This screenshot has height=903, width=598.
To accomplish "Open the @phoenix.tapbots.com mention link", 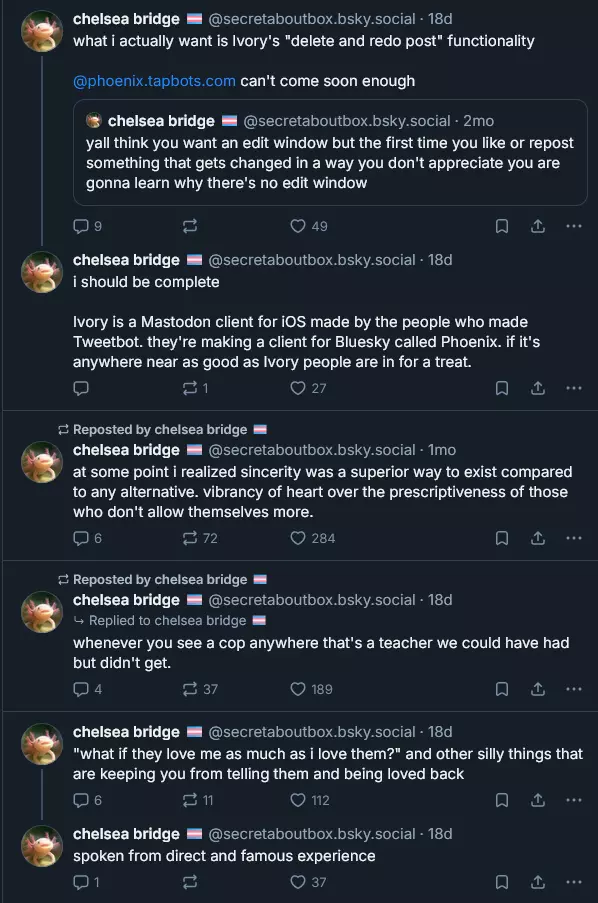I will click(154, 81).
